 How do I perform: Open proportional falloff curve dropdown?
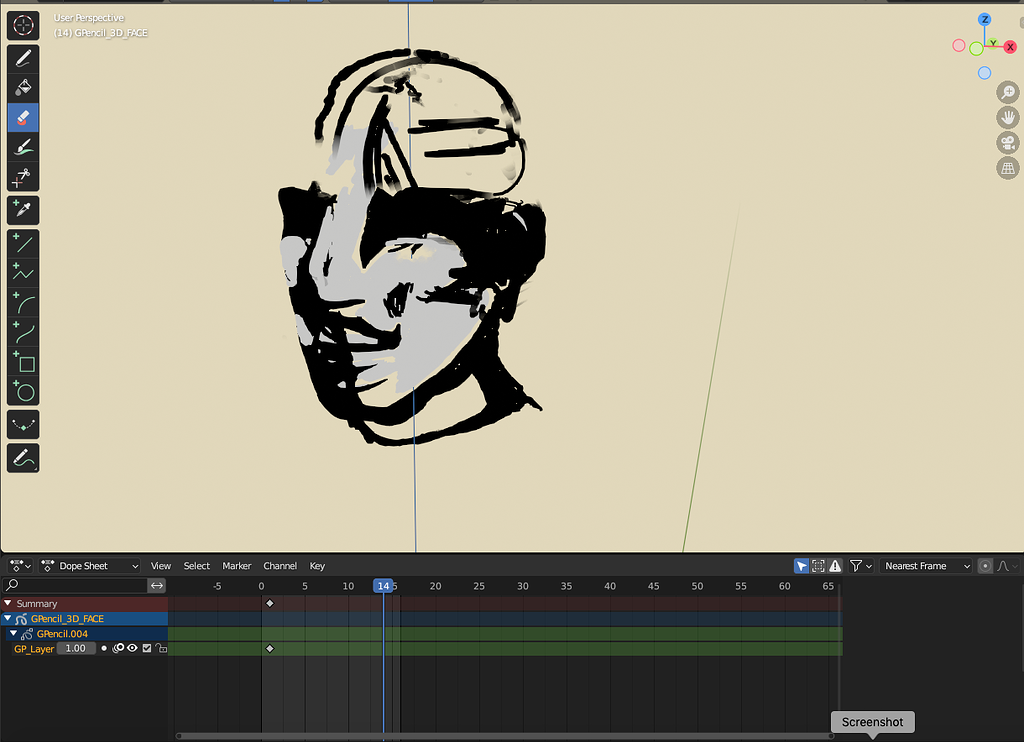click(1006, 566)
